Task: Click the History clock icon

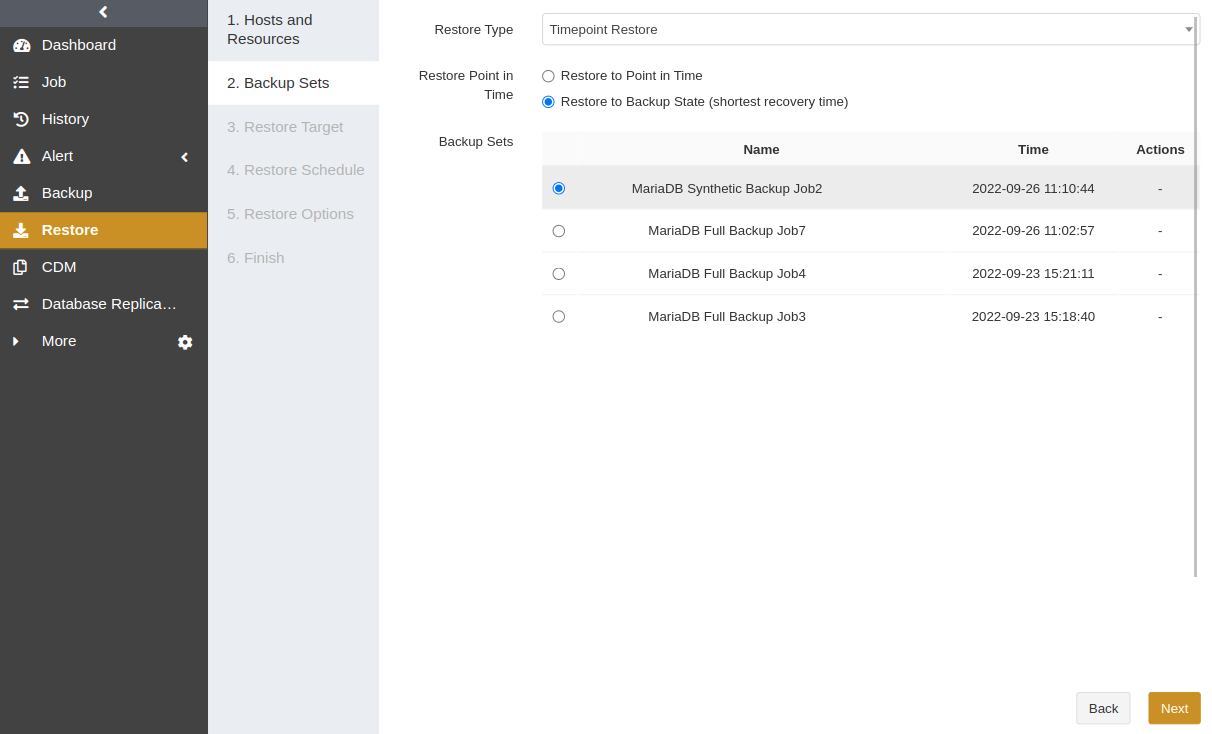Action: pos(21,119)
